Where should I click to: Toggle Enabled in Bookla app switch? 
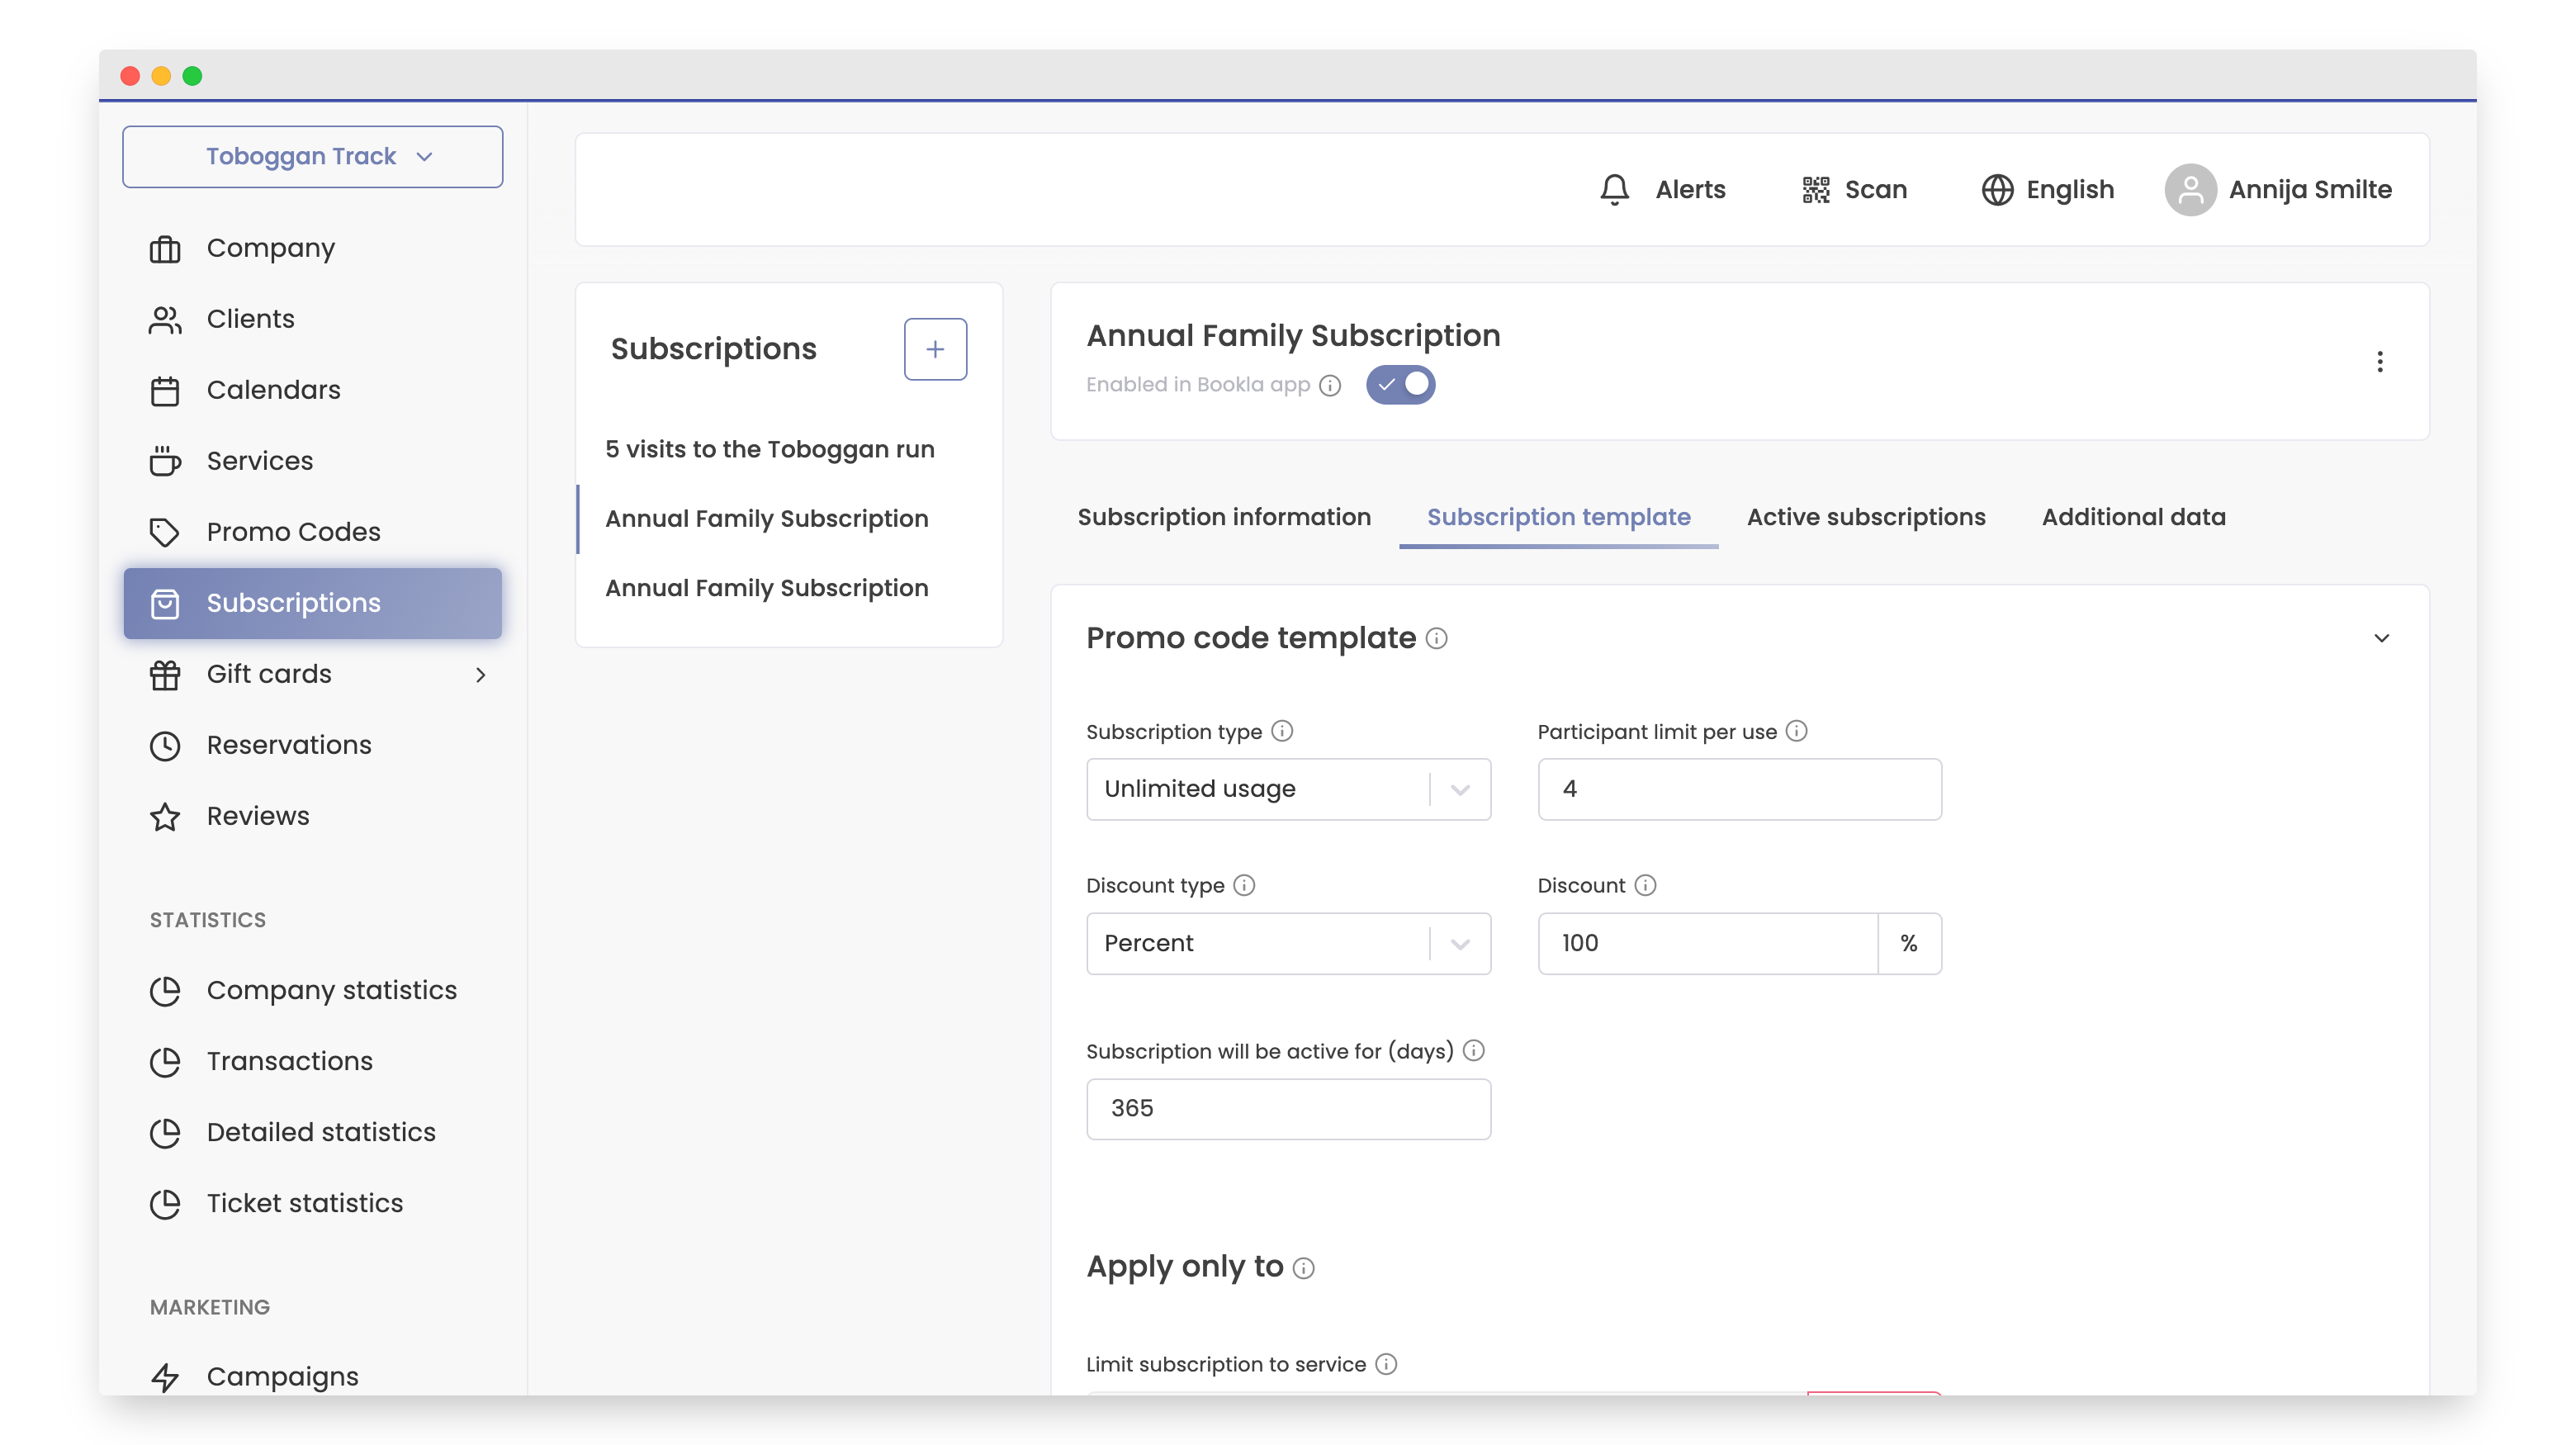[1400, 384]
